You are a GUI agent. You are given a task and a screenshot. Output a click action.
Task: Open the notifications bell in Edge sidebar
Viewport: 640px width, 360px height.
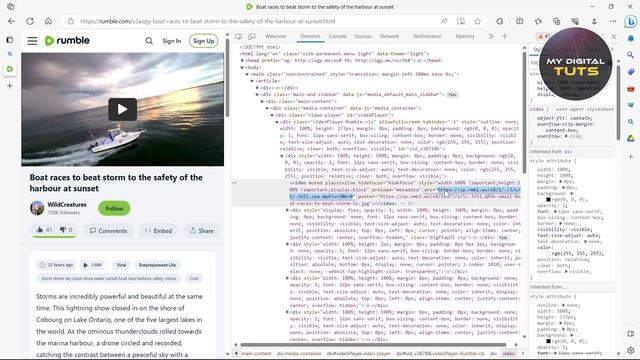coord(631,38)
